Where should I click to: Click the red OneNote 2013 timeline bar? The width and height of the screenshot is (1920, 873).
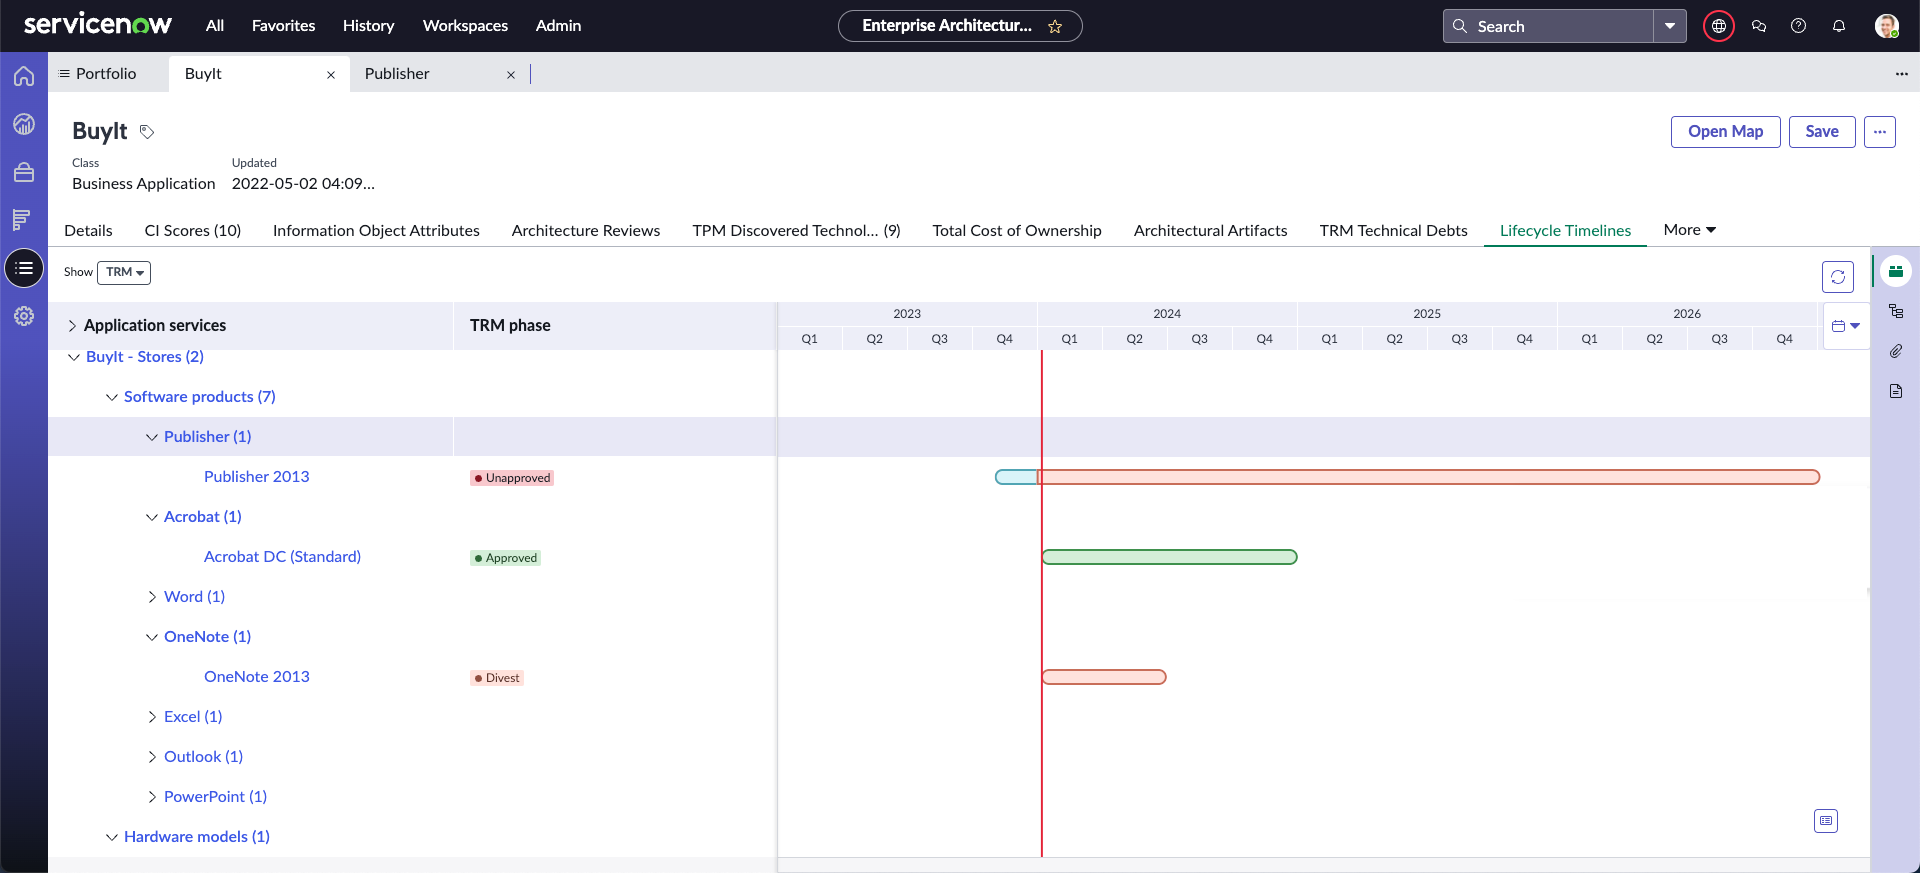tap(1104, 677)
